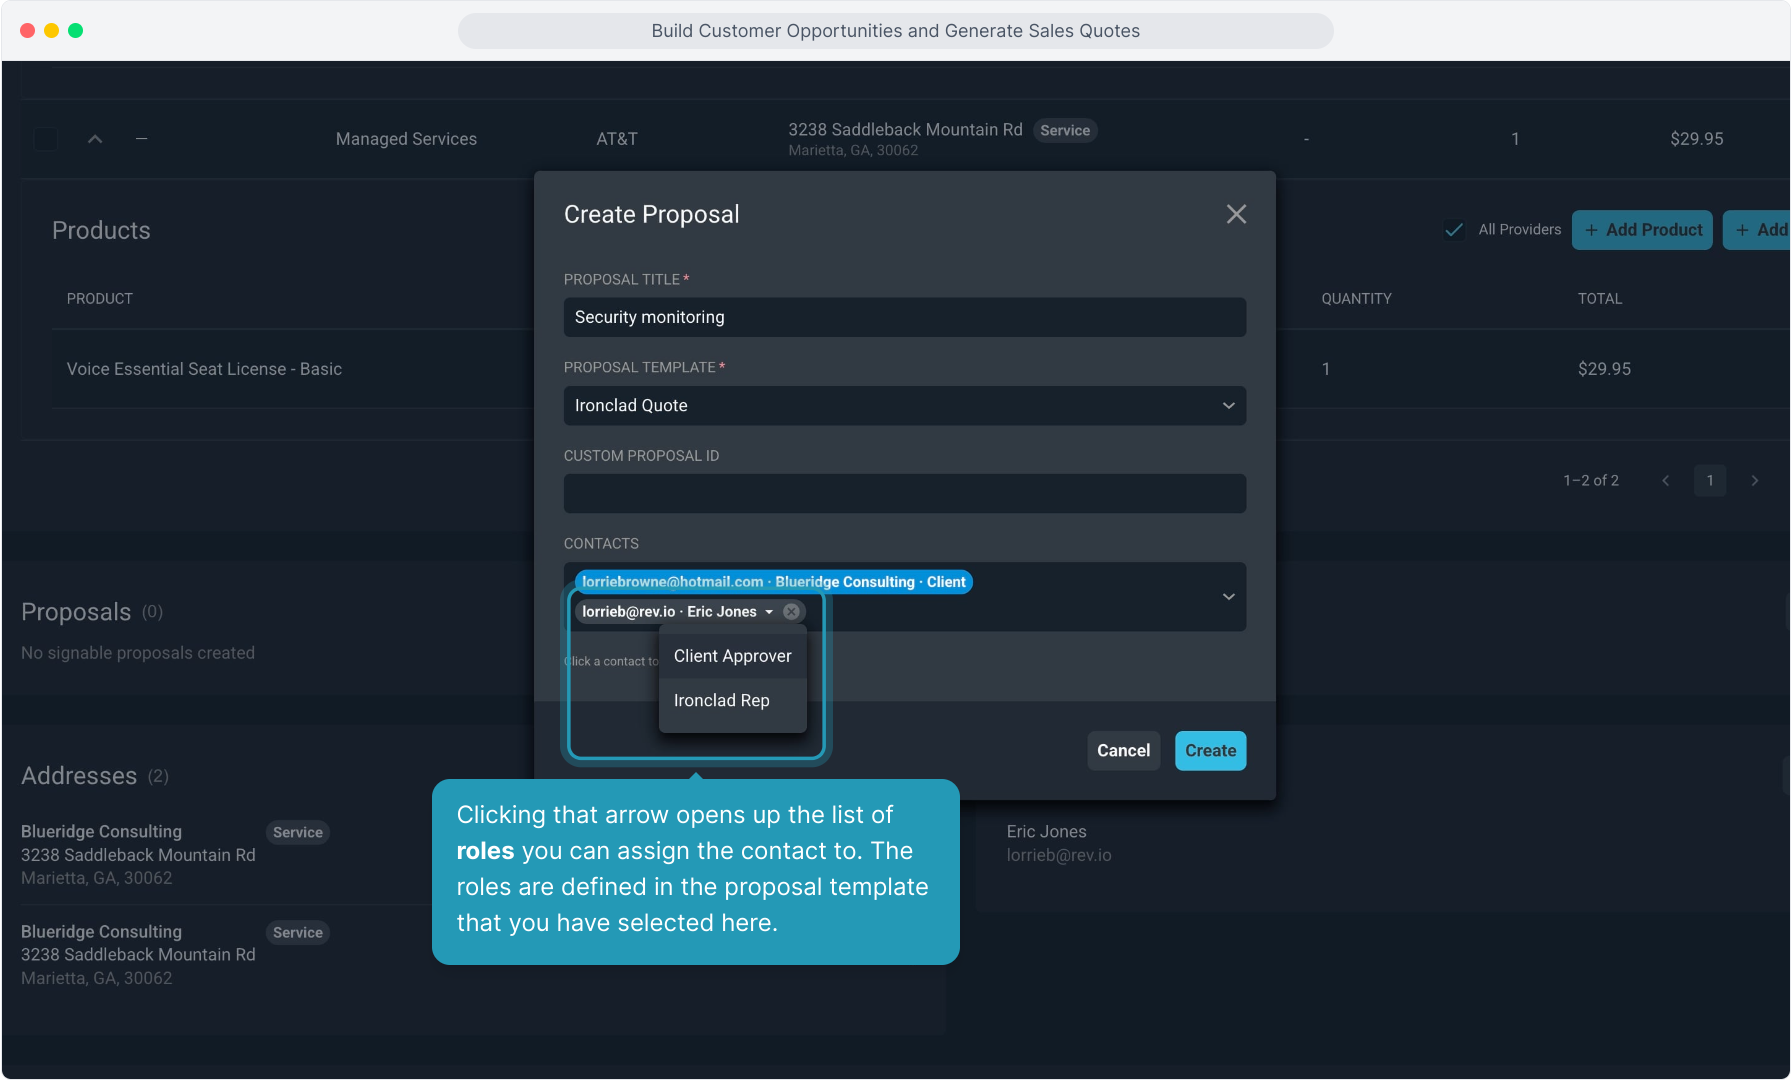Go to the next results page

coord(1754,481)
